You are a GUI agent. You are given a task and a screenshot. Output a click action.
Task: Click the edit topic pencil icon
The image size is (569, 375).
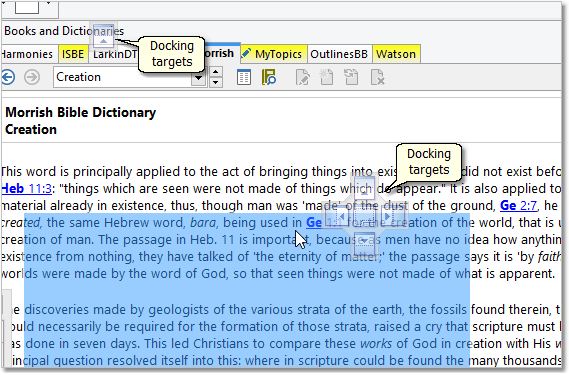point(303,77)
